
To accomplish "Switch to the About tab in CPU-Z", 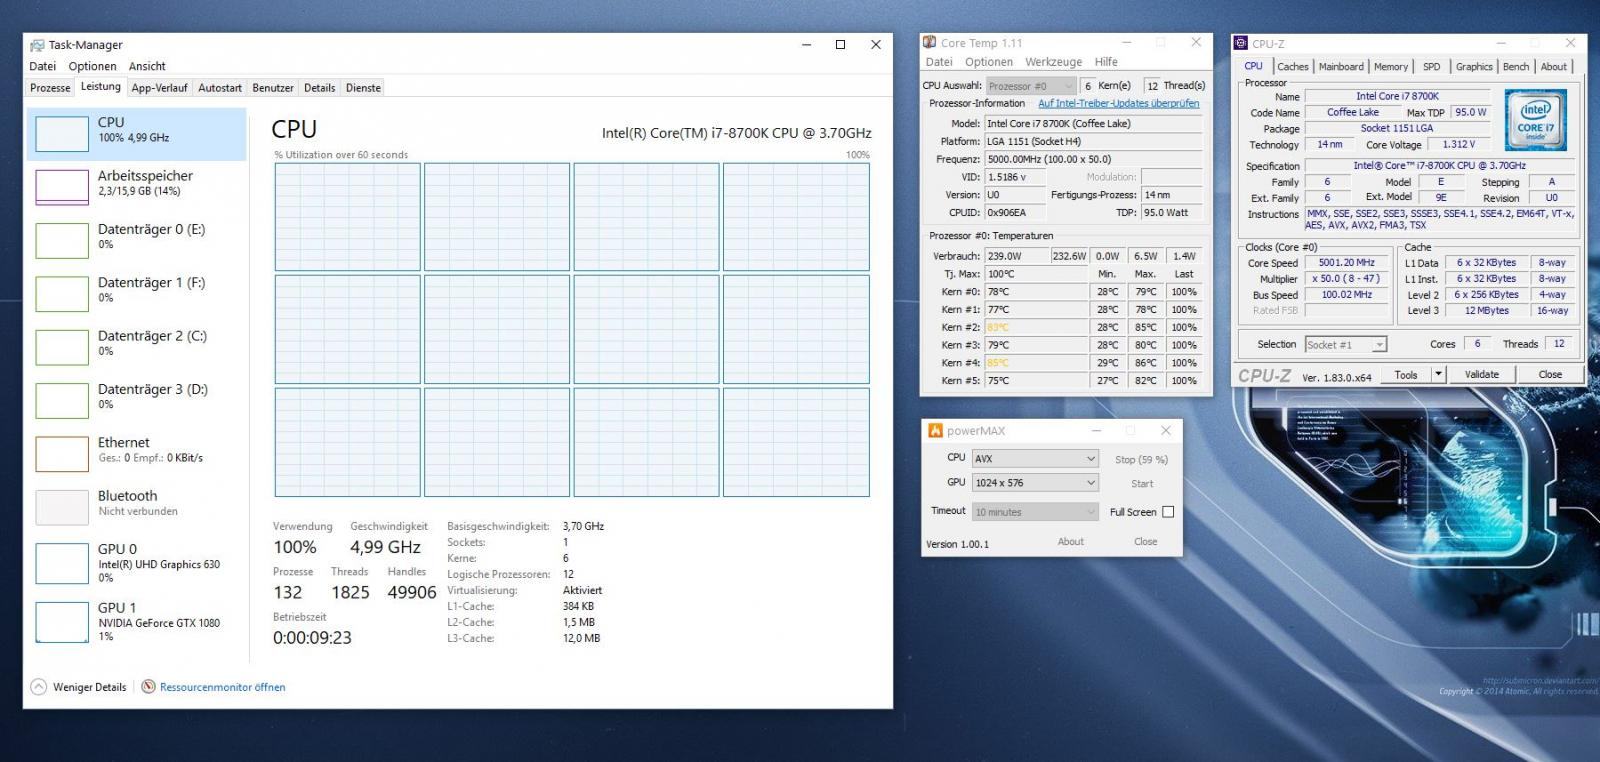I will [1554, 67].
